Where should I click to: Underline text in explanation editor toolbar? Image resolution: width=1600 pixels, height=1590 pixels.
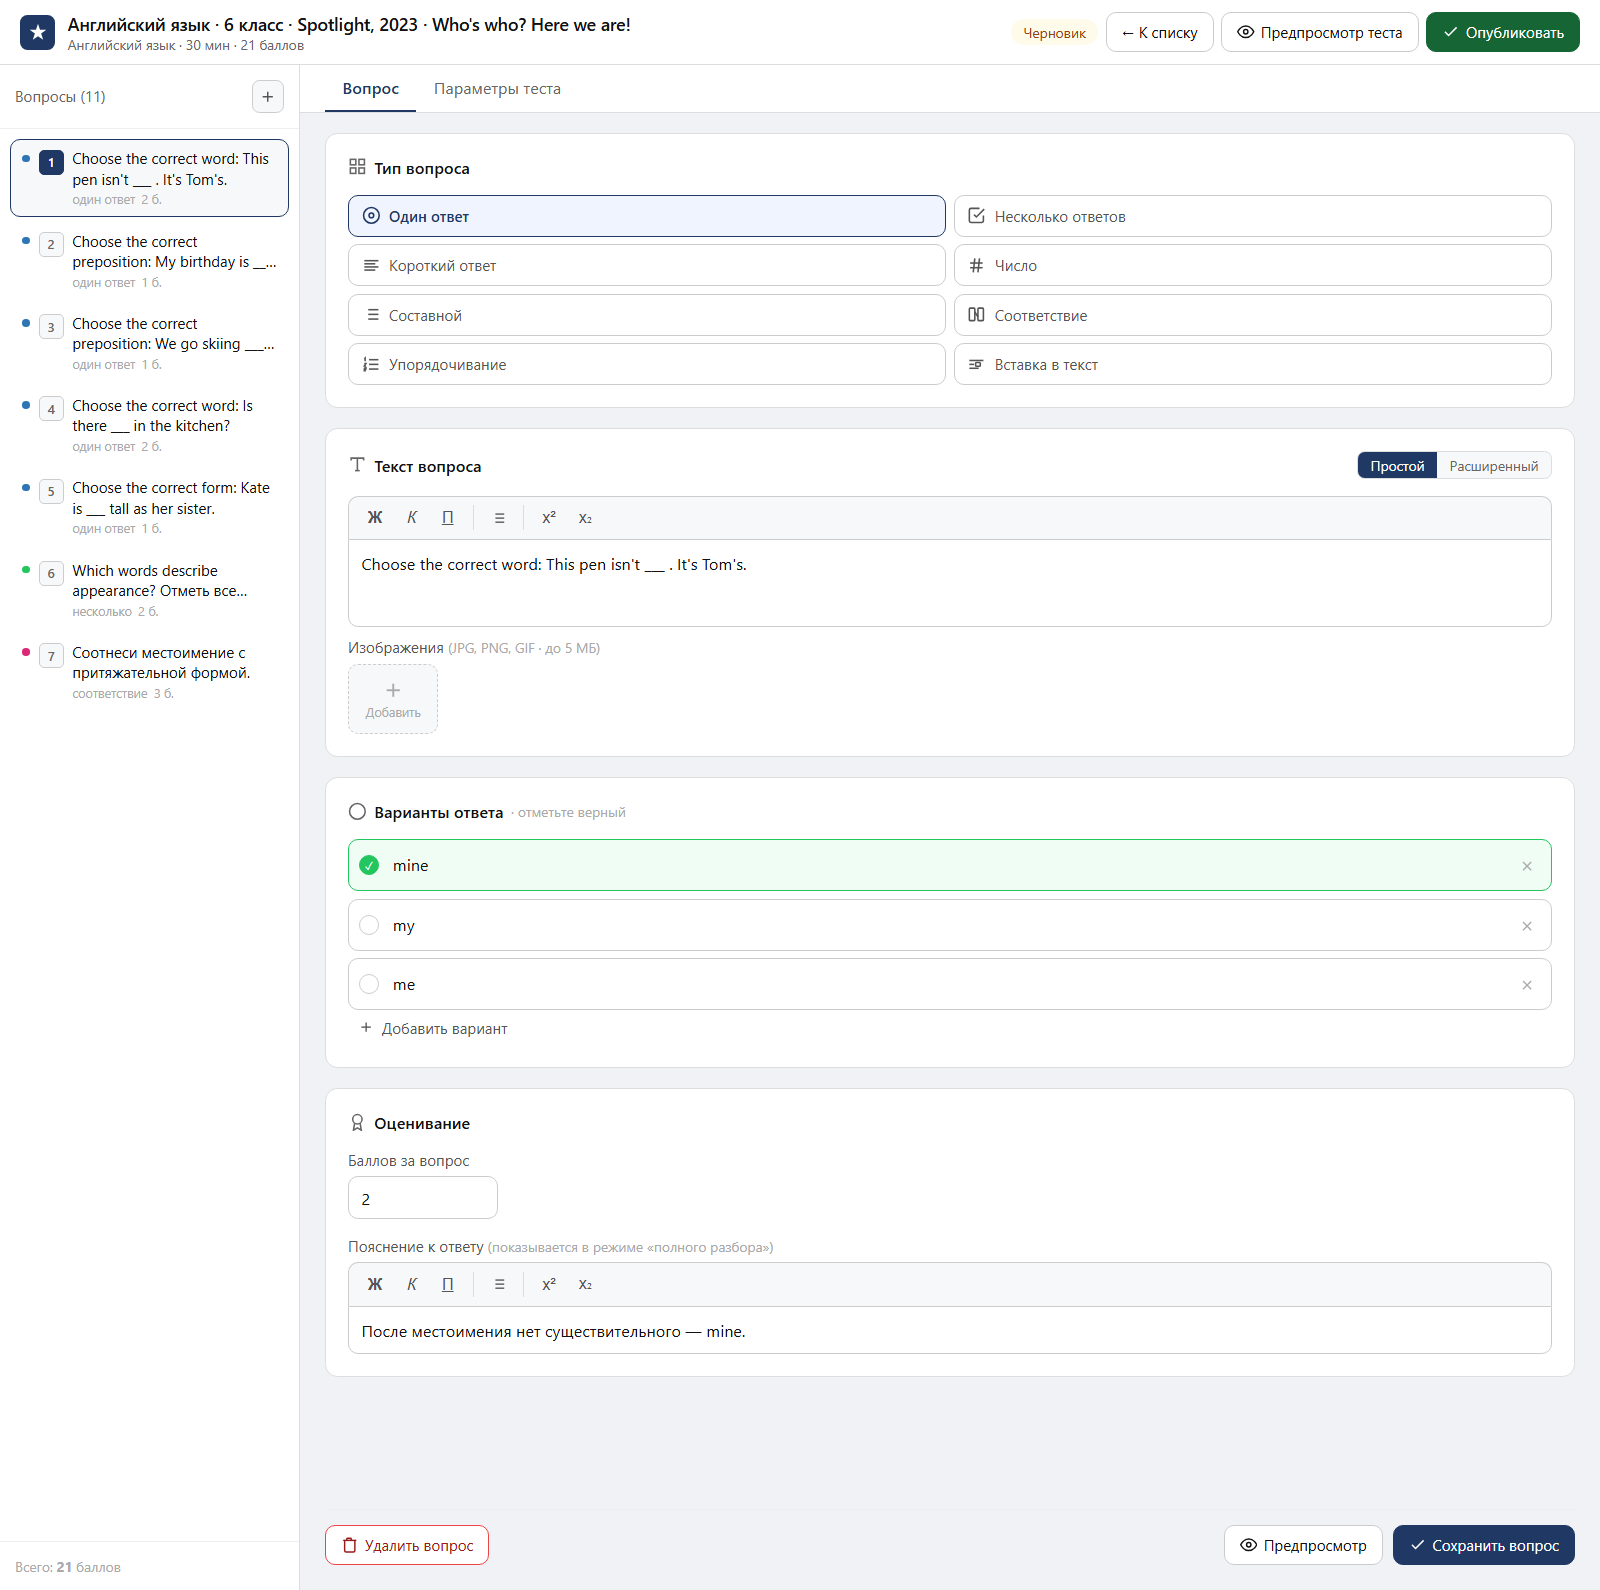tap(448, 1285)
